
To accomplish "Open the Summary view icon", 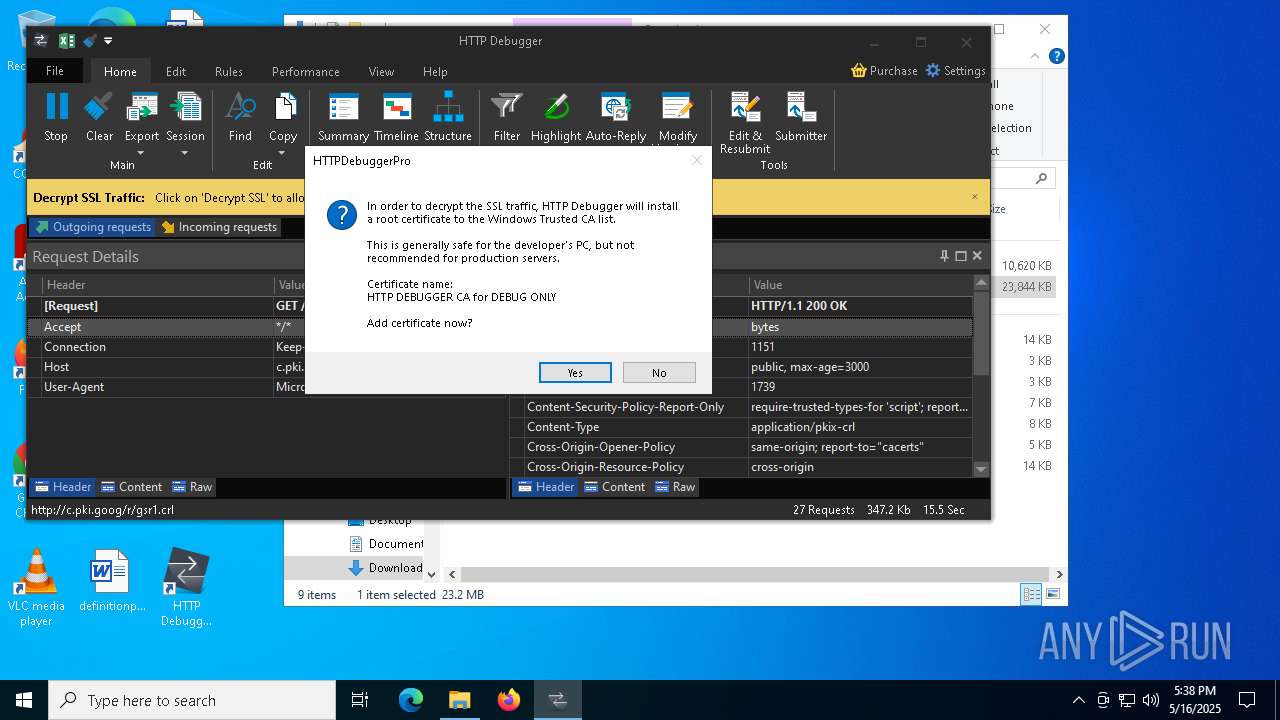I will 343,107.
